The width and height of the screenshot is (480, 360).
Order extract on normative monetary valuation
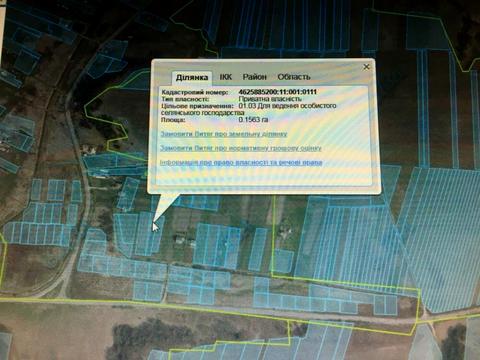241,148
